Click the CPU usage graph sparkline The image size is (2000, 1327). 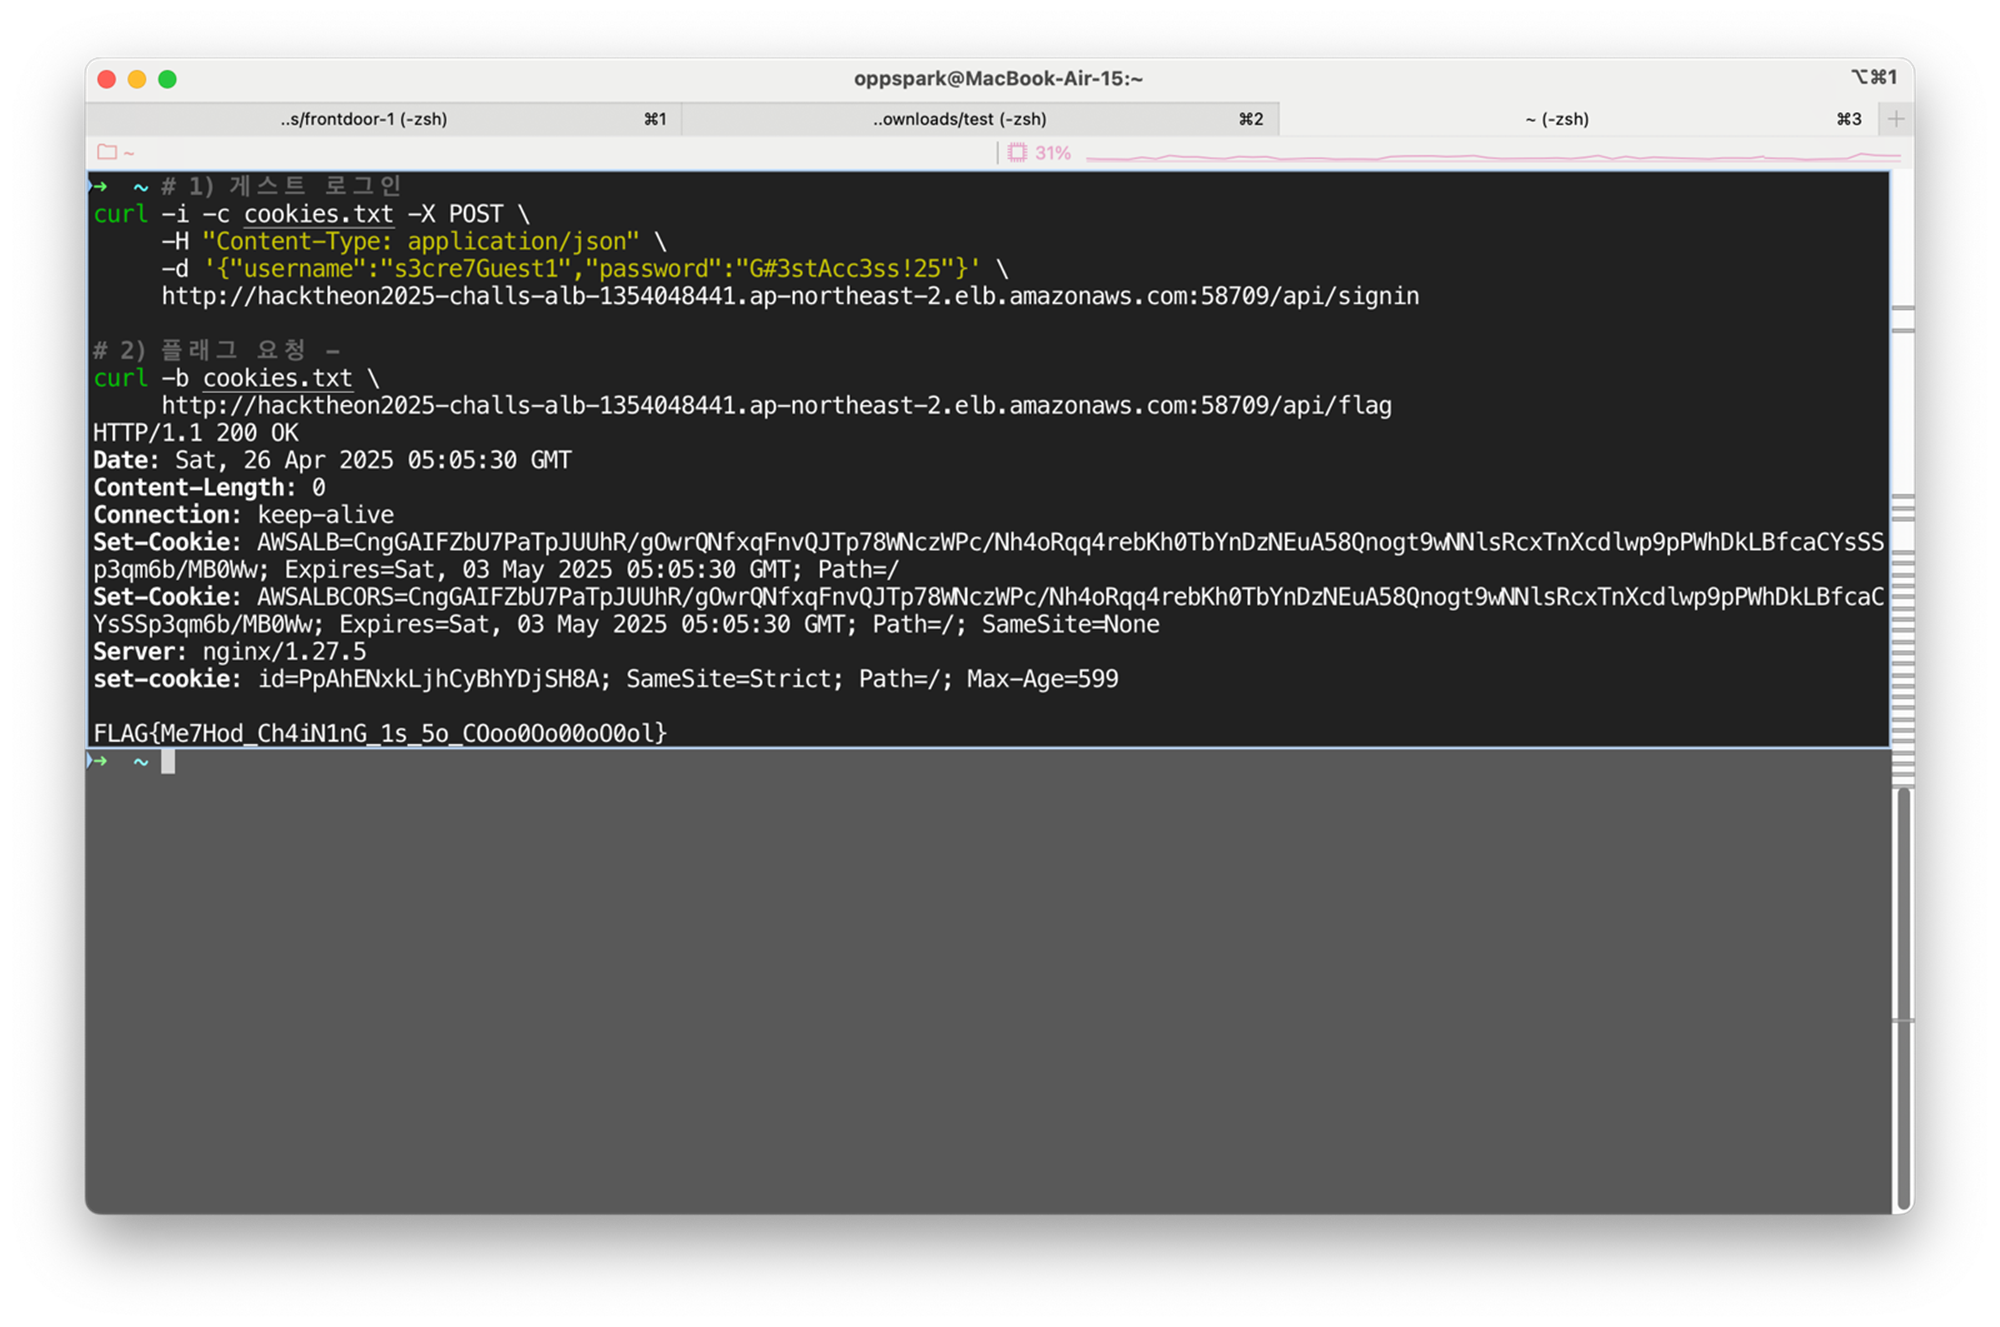point(1490,156)
